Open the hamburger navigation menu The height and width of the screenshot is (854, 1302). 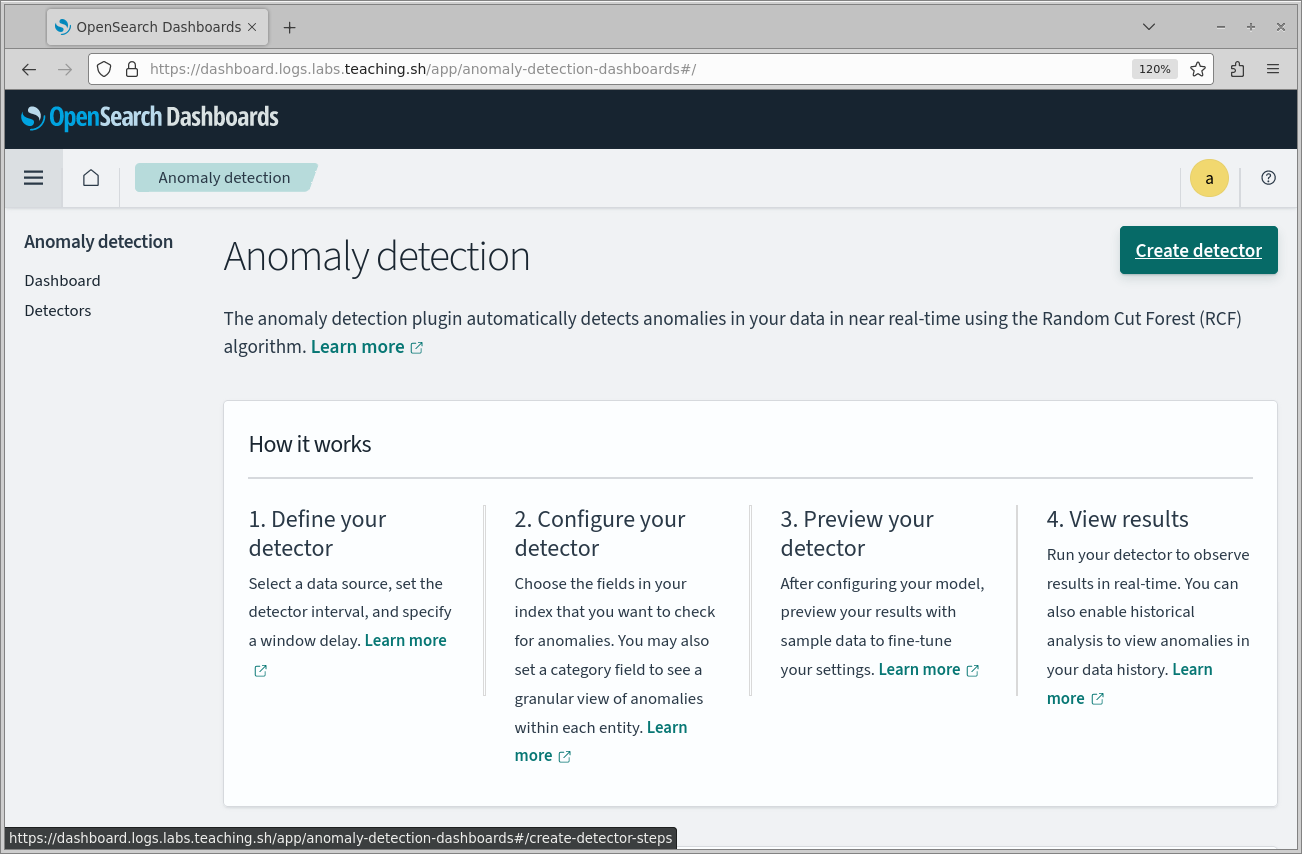pos(33,178)
